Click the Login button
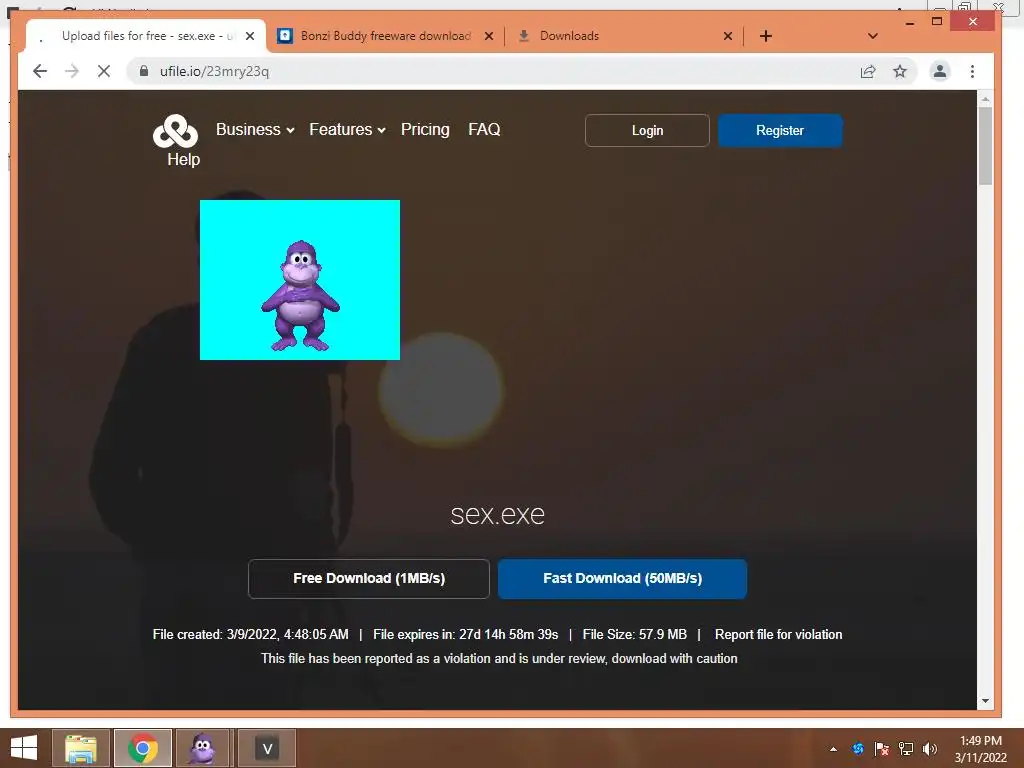This screenshot has height=768, width=1024. coord(647,131)
